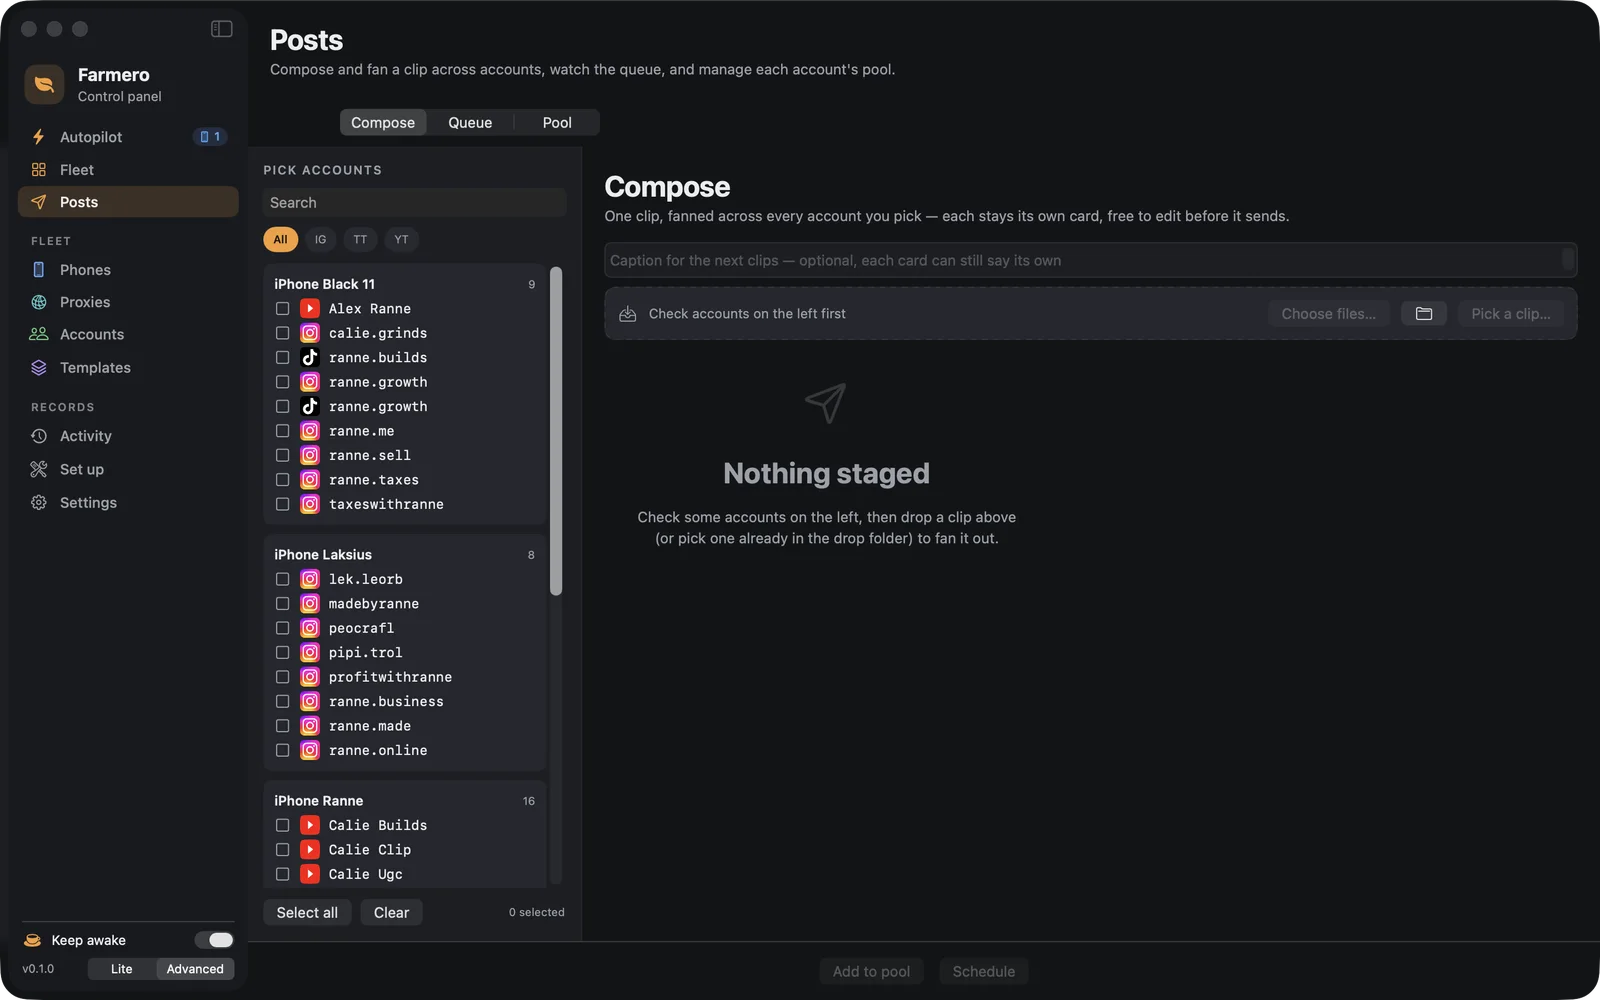Open Activity history icon
The height and width of the screenshot is (1000, 1600).
(x=39, y=436)
